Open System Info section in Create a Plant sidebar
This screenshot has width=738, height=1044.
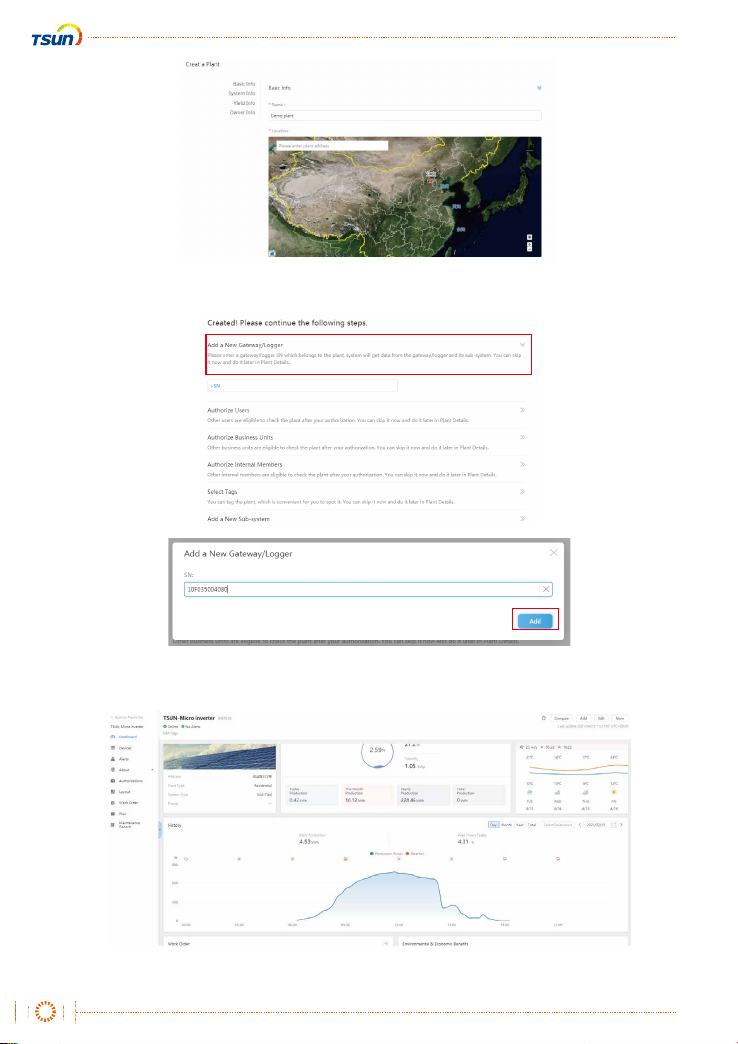[242, 93]
